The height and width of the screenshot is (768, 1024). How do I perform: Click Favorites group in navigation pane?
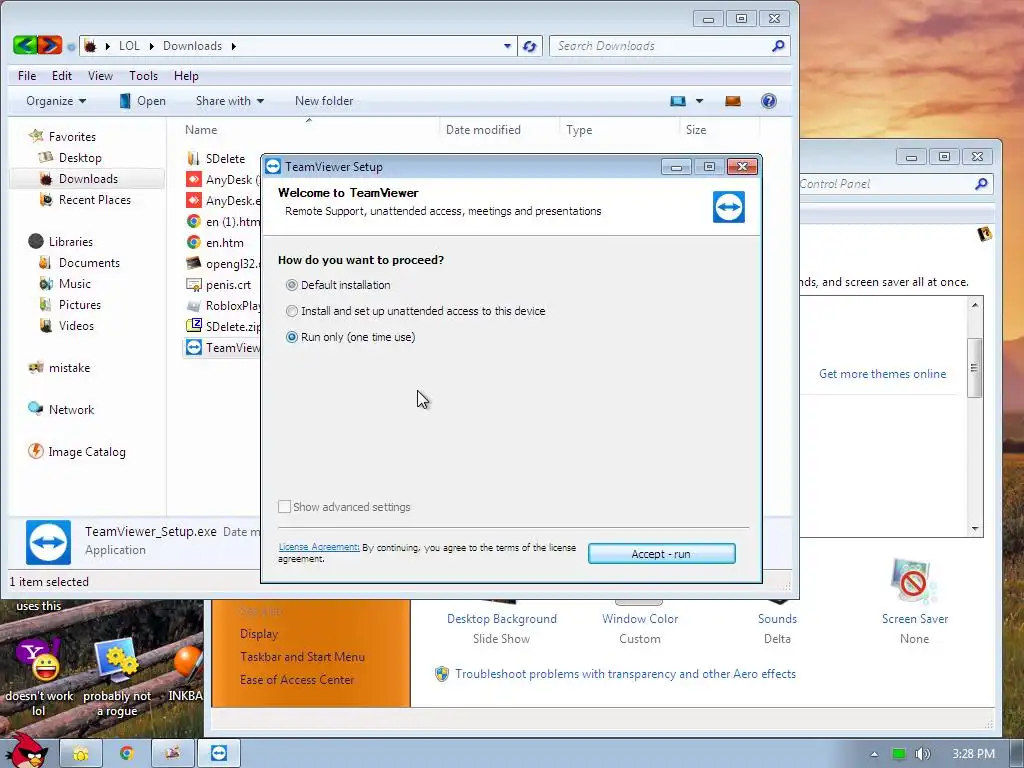[x=72, y=136]
